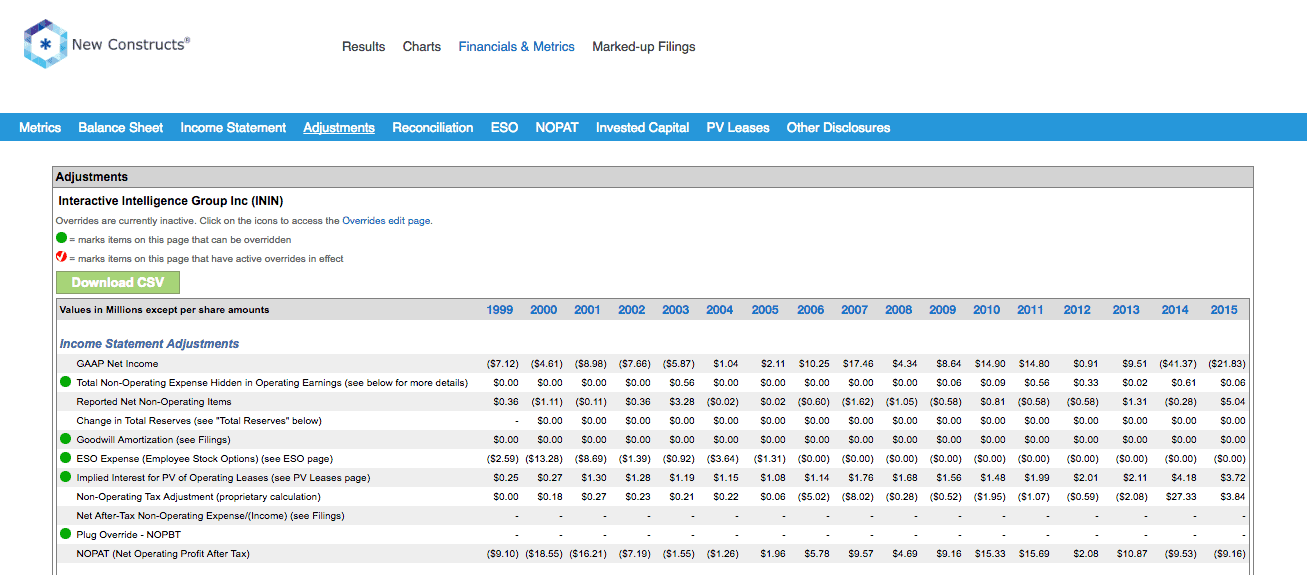The image size is (1307, 575).
Task: Switch to the Reconciliation tab
Action: (432, 127)
